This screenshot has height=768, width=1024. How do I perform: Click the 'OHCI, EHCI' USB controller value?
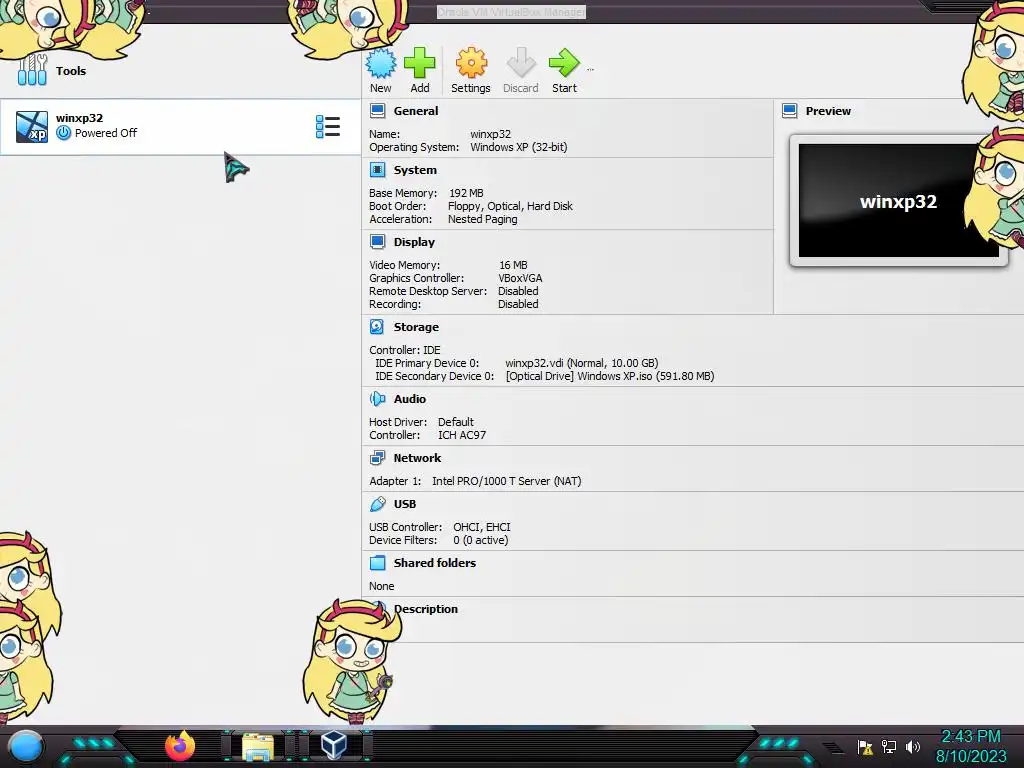click(482, 526)
